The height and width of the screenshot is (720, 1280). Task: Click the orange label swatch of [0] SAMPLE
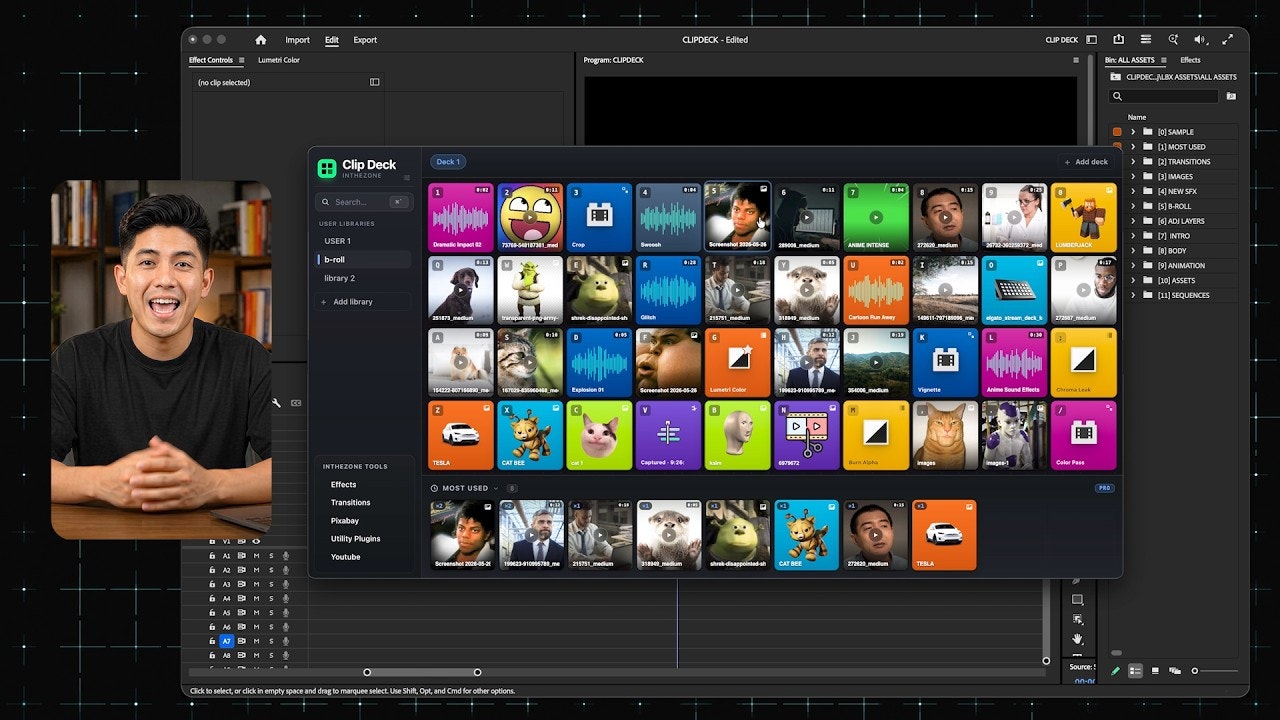1117,132
